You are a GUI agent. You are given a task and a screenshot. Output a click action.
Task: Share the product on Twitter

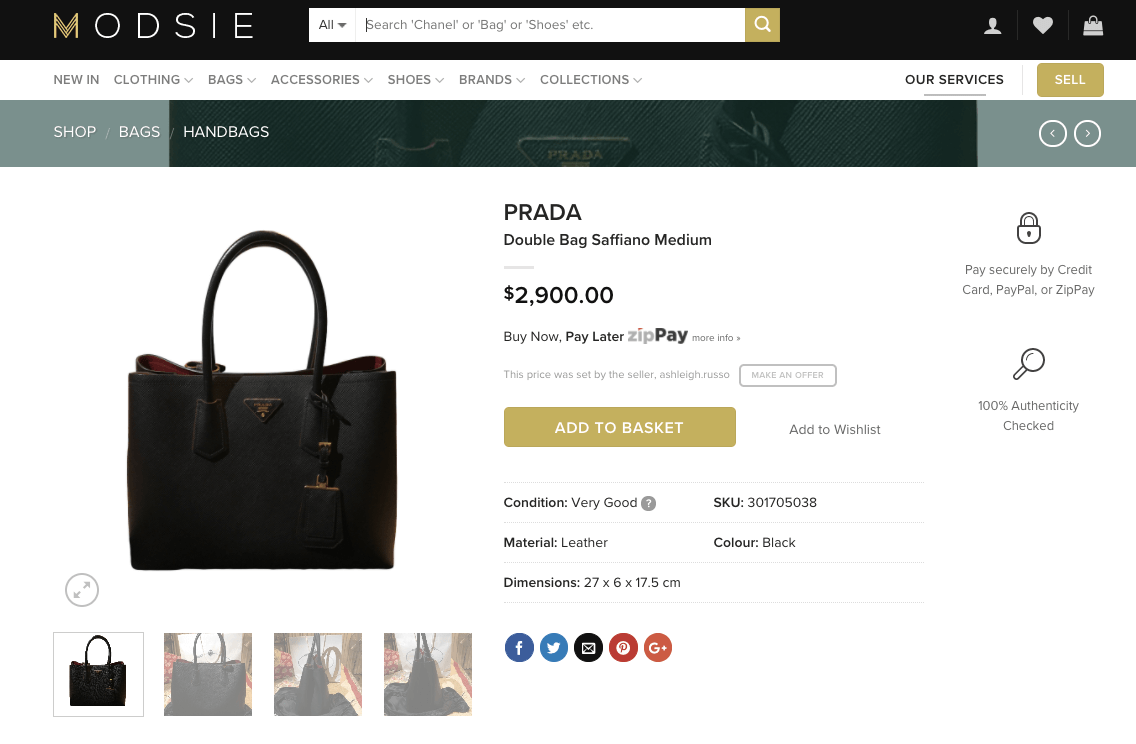click(553, 647)
